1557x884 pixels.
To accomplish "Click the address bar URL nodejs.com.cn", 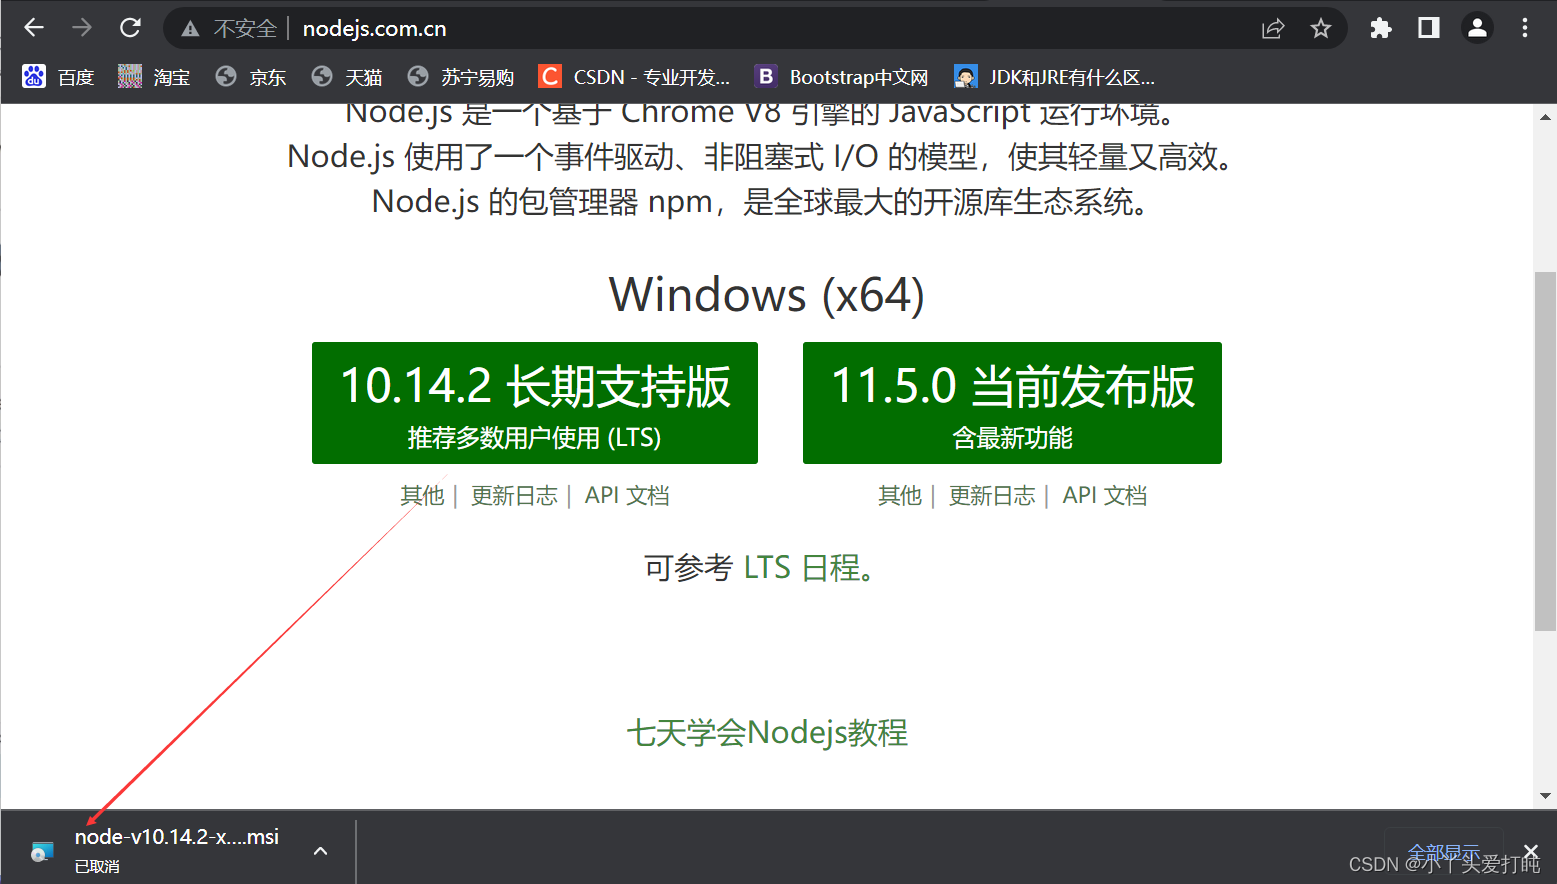I will pyautogui.click(x=375, y=29).
